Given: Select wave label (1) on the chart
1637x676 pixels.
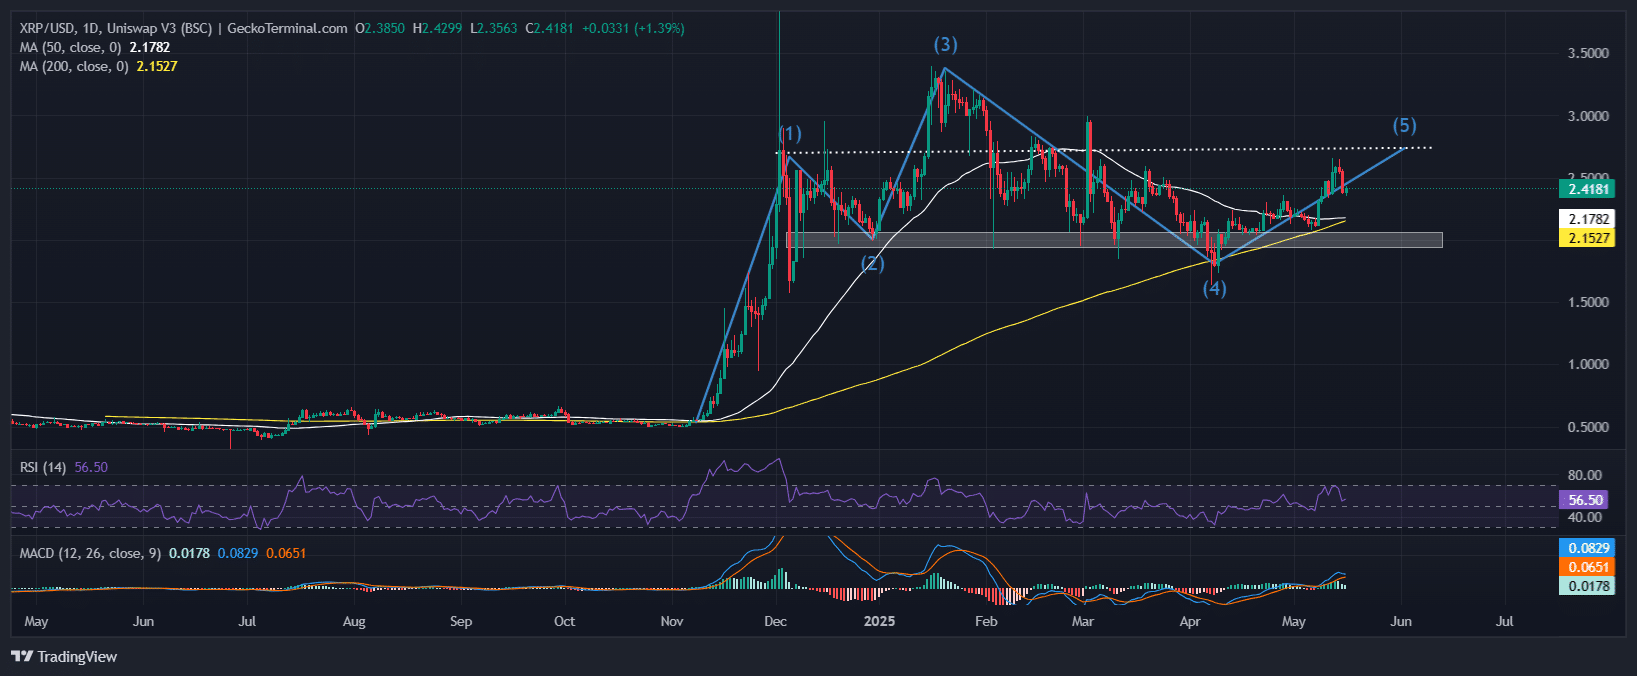Looking at the screenshot, I should point(790,134).
